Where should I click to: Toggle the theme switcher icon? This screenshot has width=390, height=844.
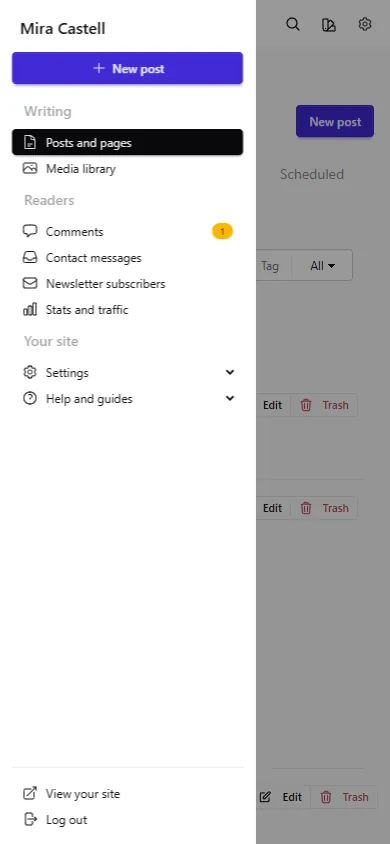pos(329,25)
